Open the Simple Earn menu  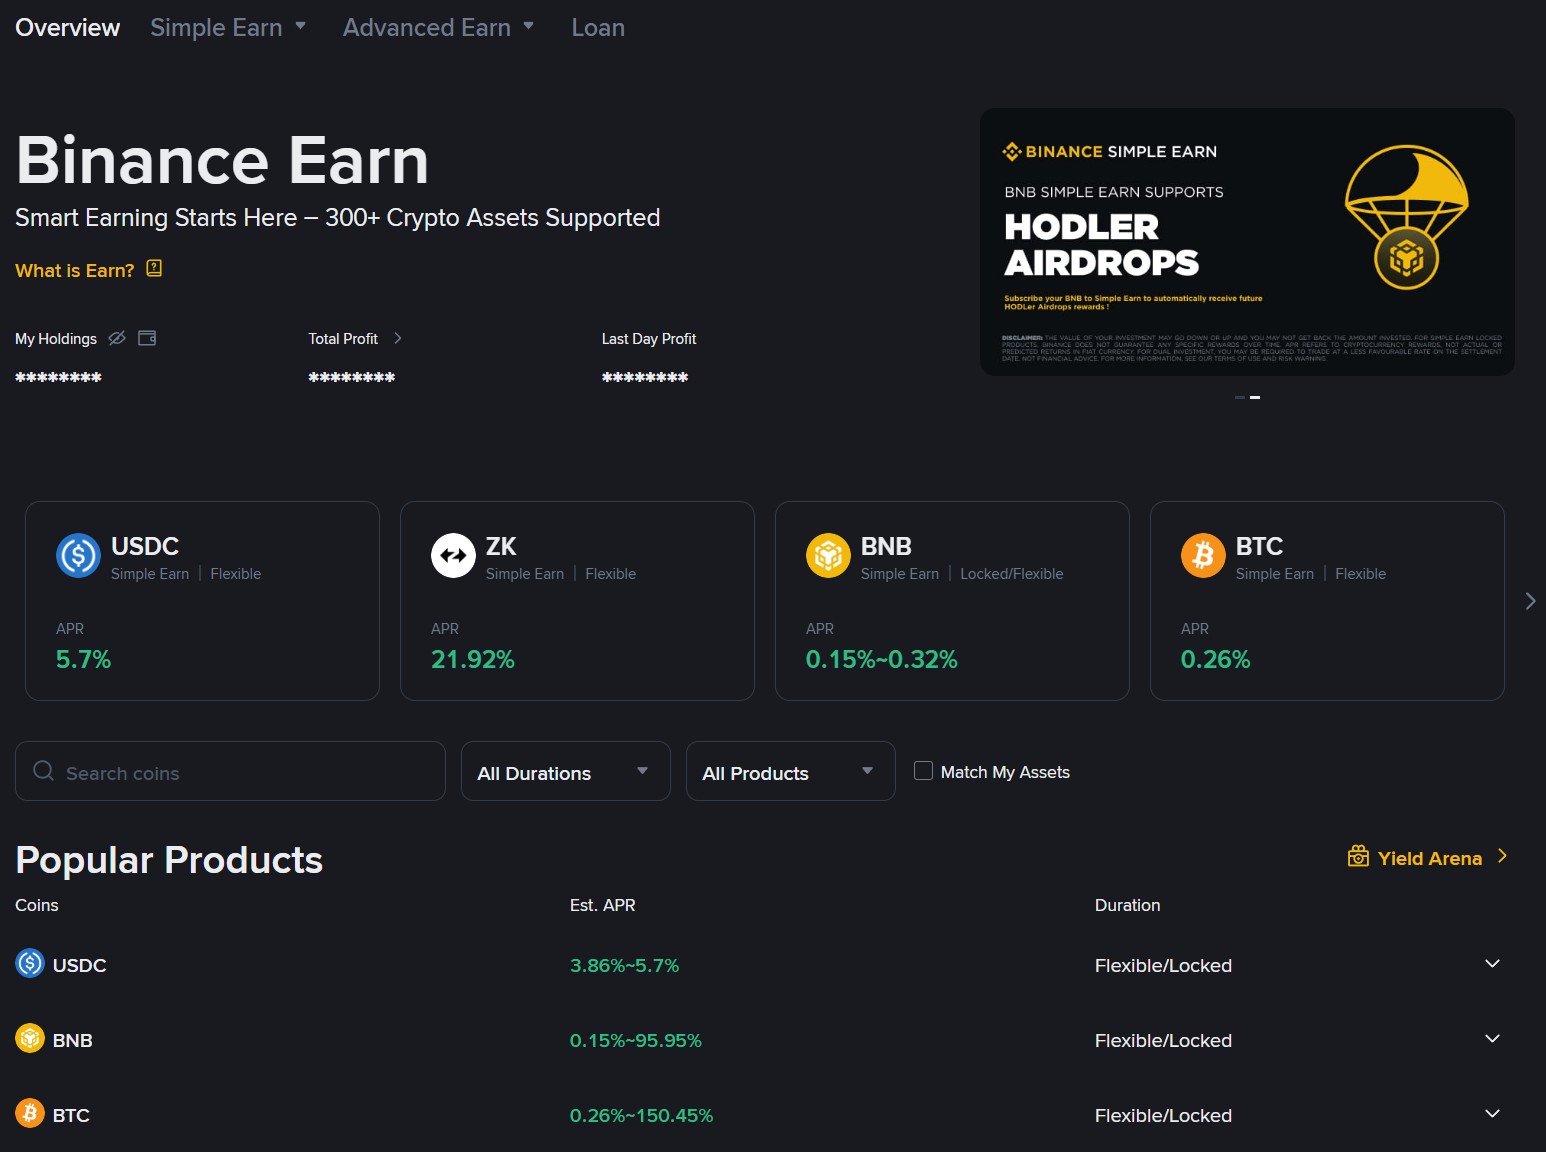point(227,28)
